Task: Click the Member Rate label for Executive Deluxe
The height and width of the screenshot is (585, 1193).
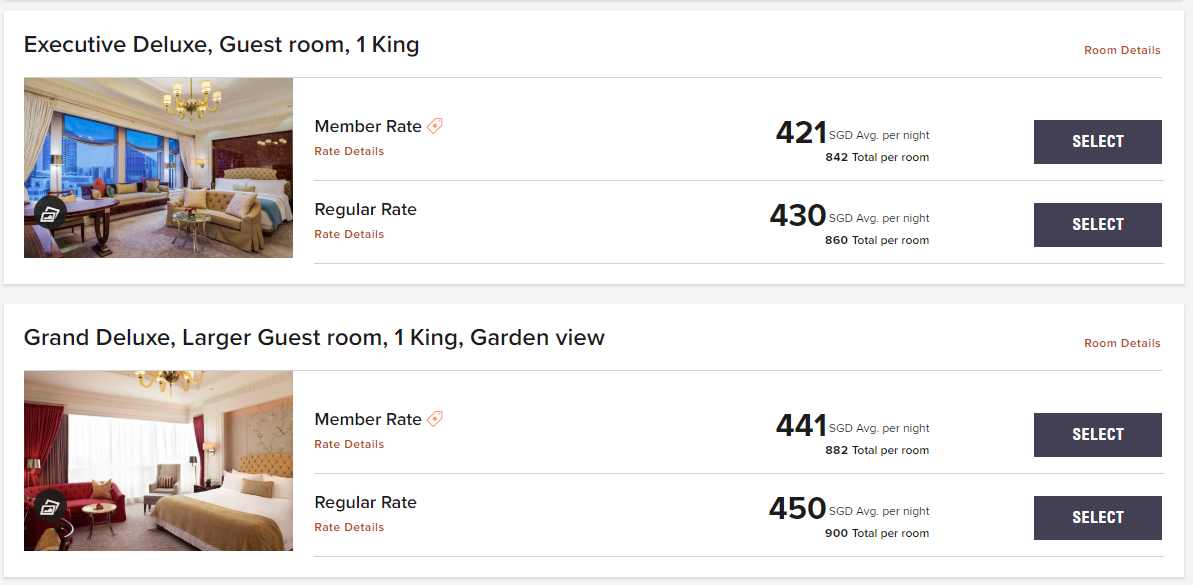Action: point(368,126)
